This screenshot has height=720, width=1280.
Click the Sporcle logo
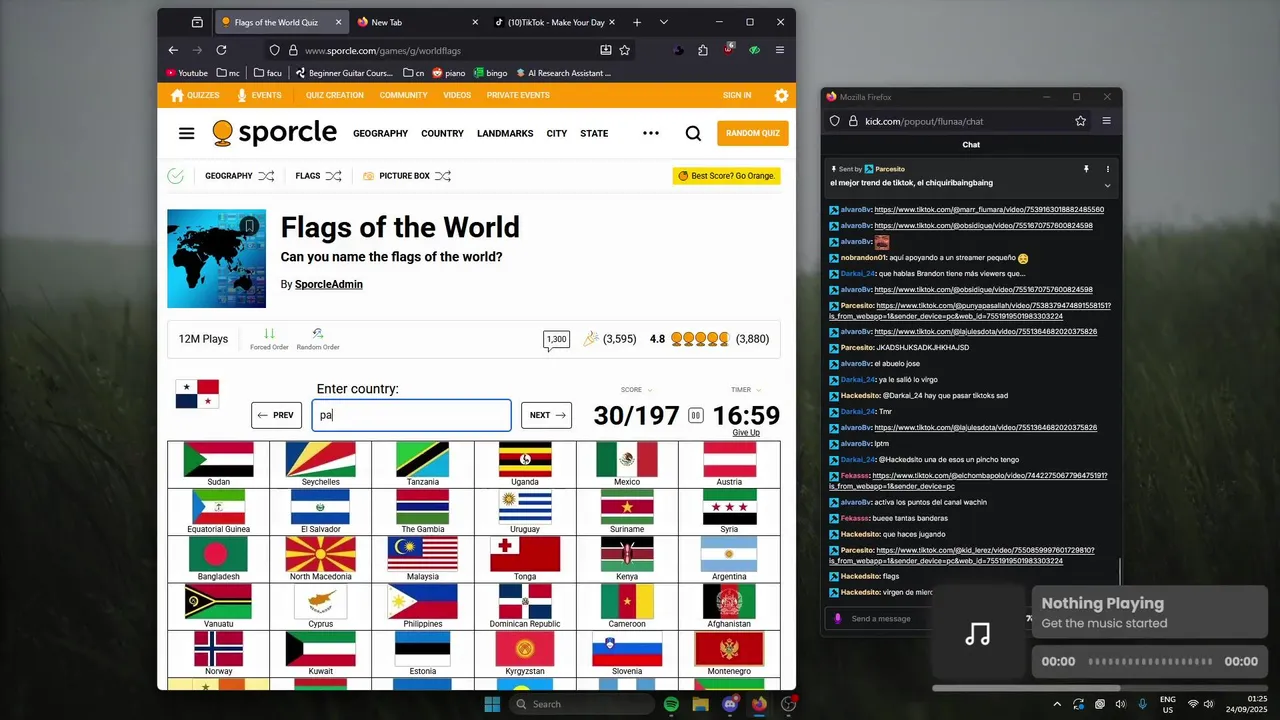[274, 133]
